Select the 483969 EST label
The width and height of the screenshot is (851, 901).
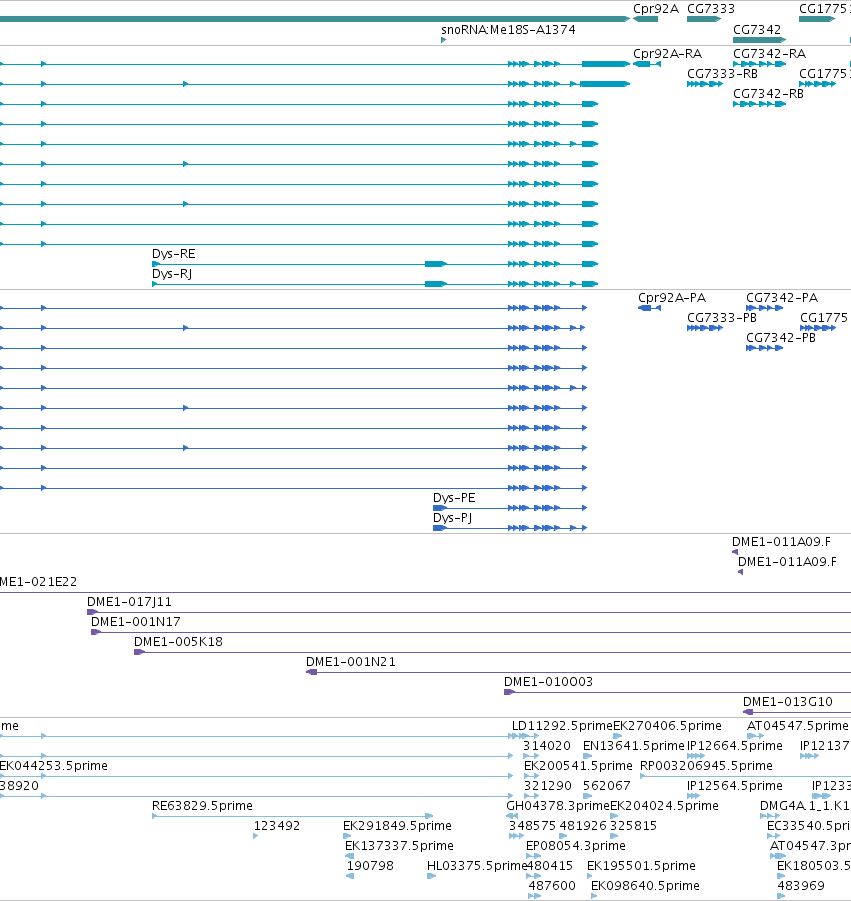801,886
